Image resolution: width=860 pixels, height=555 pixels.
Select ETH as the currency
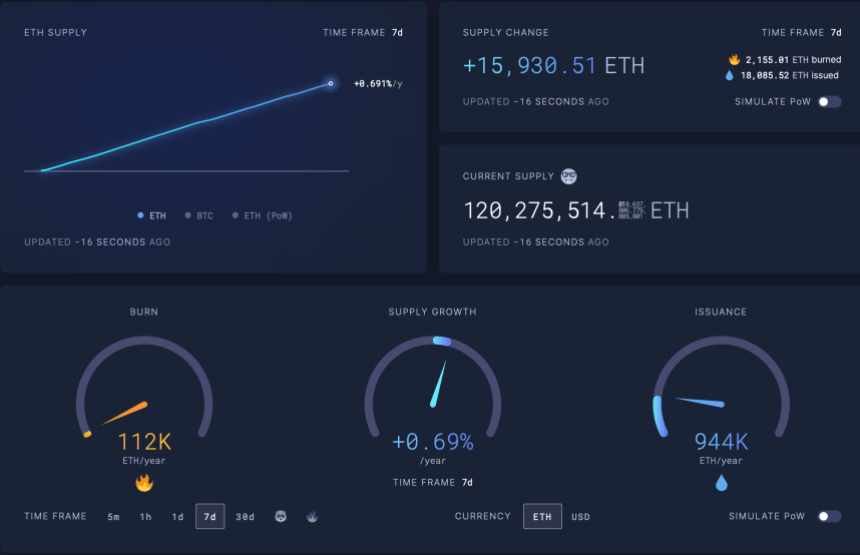541,517
